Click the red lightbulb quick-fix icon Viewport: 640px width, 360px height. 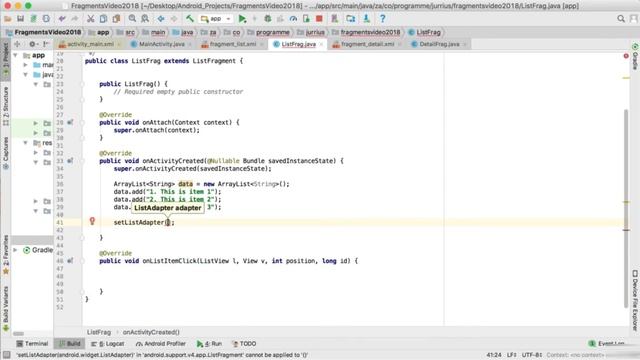(92, 221)
